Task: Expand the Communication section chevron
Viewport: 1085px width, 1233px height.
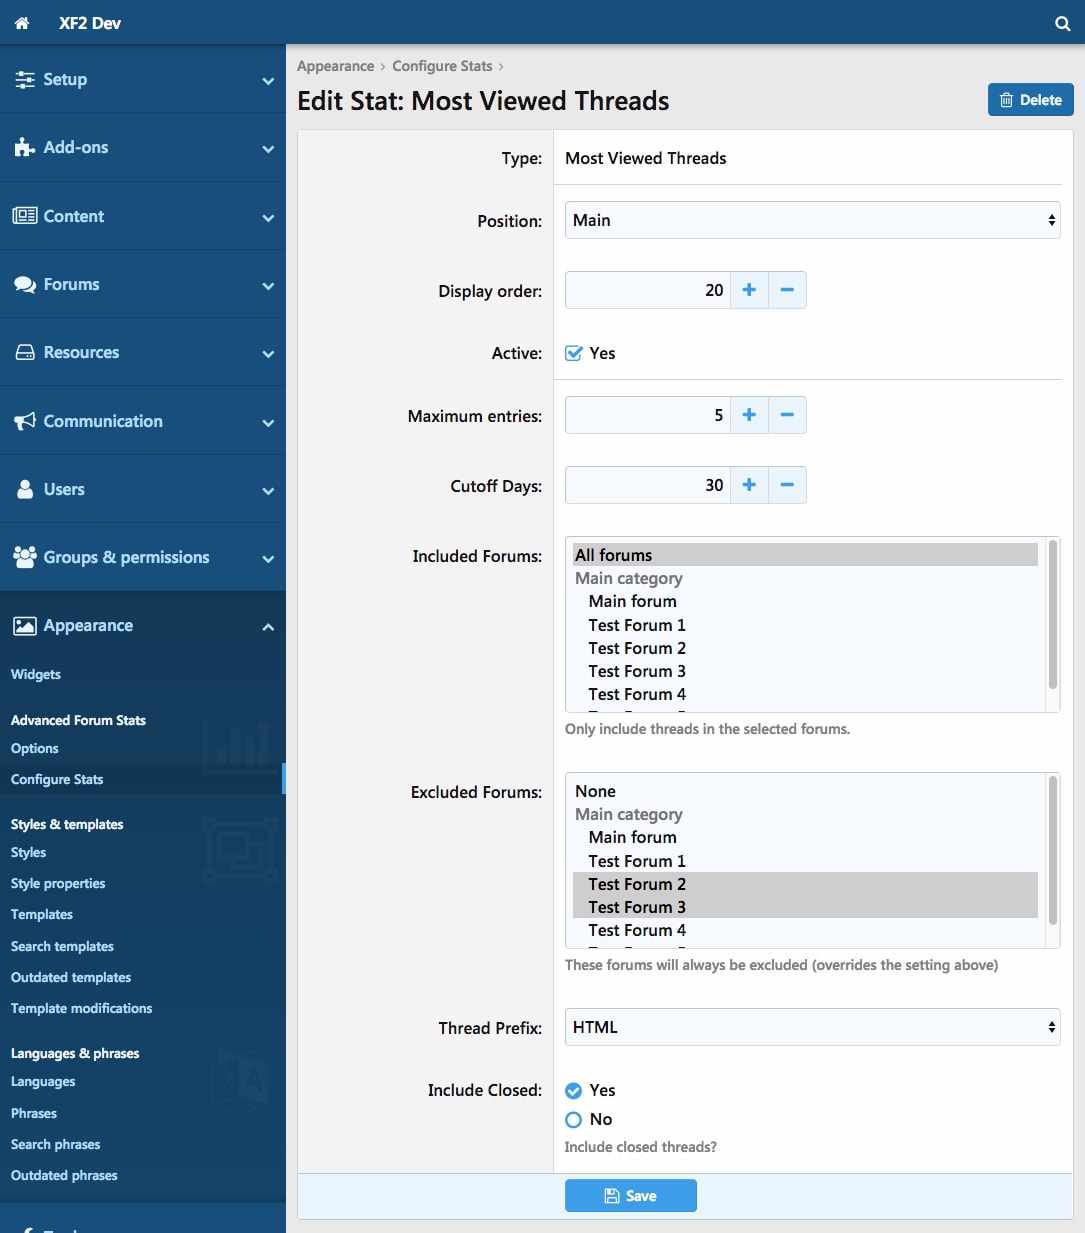Action: click(x=268, y=423)
